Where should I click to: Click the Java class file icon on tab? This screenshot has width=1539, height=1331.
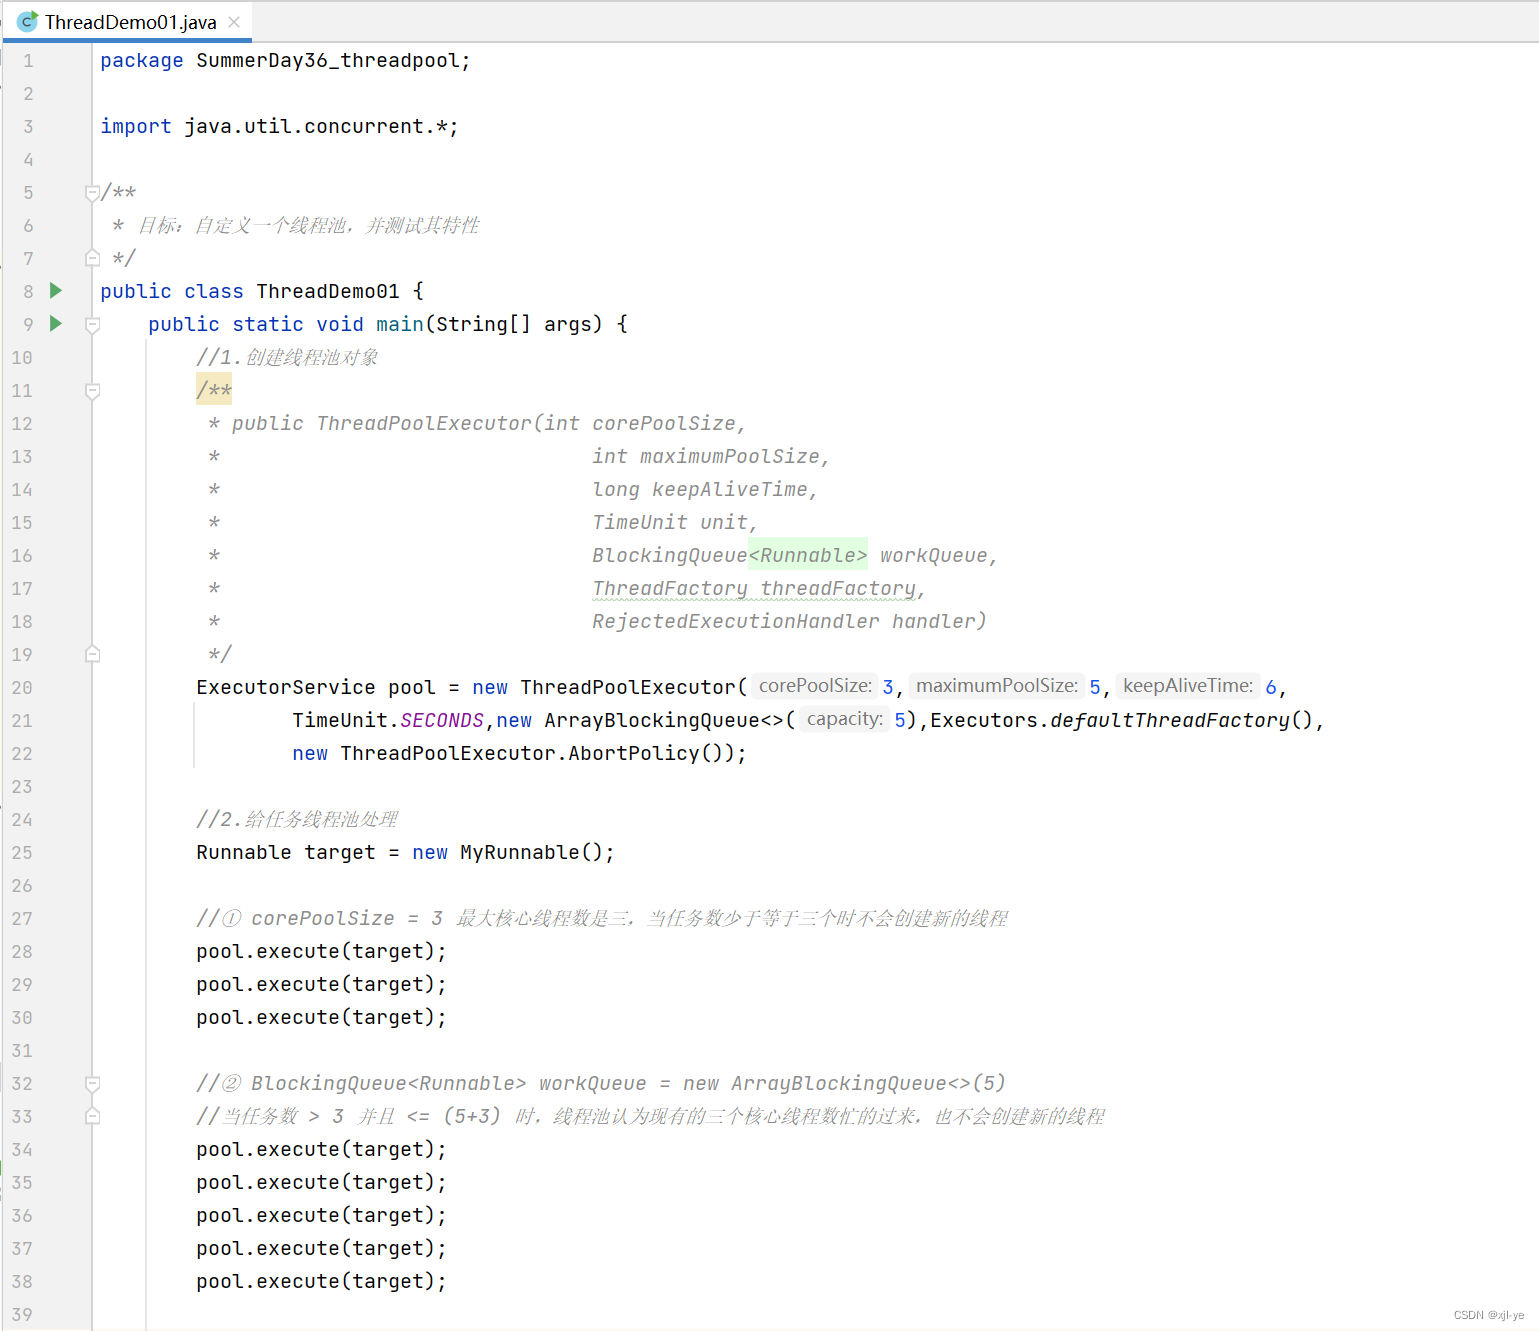pyautogui.click(x=28, y=22)
